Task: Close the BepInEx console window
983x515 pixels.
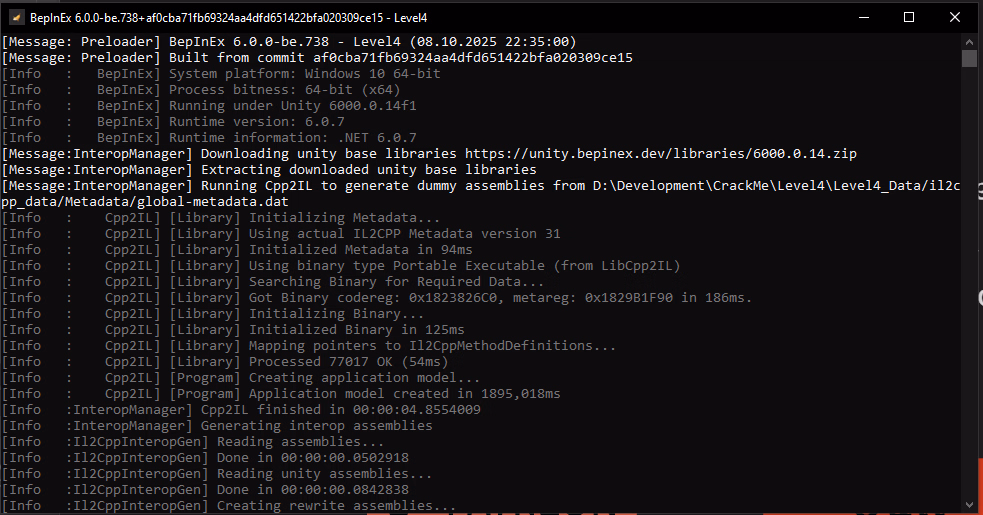Action: (955, 17)
